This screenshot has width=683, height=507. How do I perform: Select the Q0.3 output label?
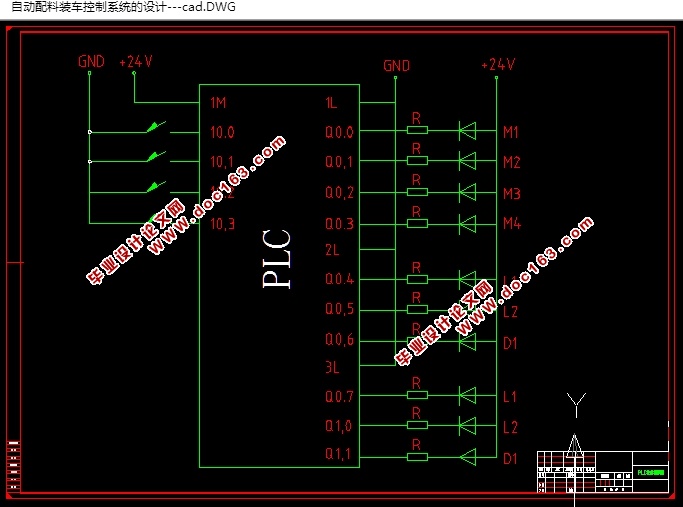click(x=339, y=224)
